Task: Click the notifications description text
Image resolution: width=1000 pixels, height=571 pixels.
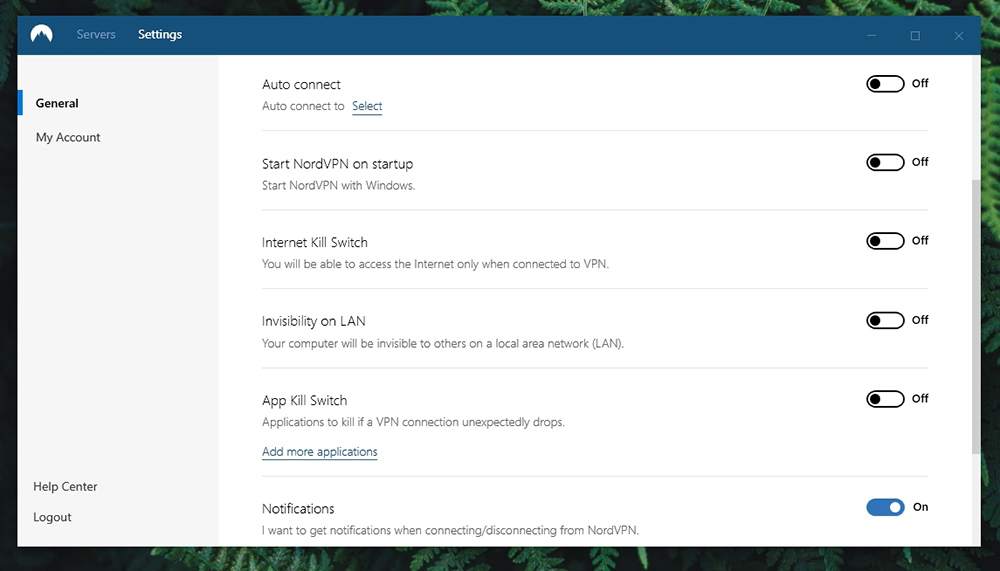Action: [x=450, y=530]
